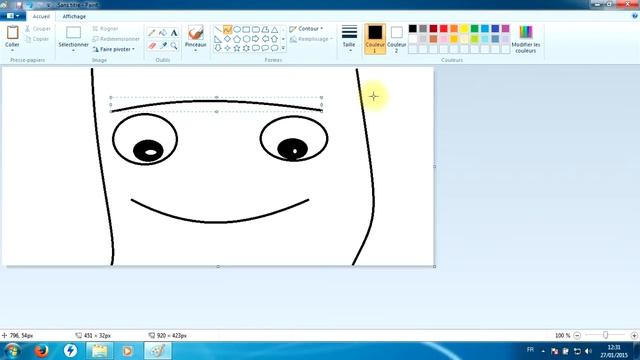
Task: Choose the triangle shape
Action: tap(274, 29)
